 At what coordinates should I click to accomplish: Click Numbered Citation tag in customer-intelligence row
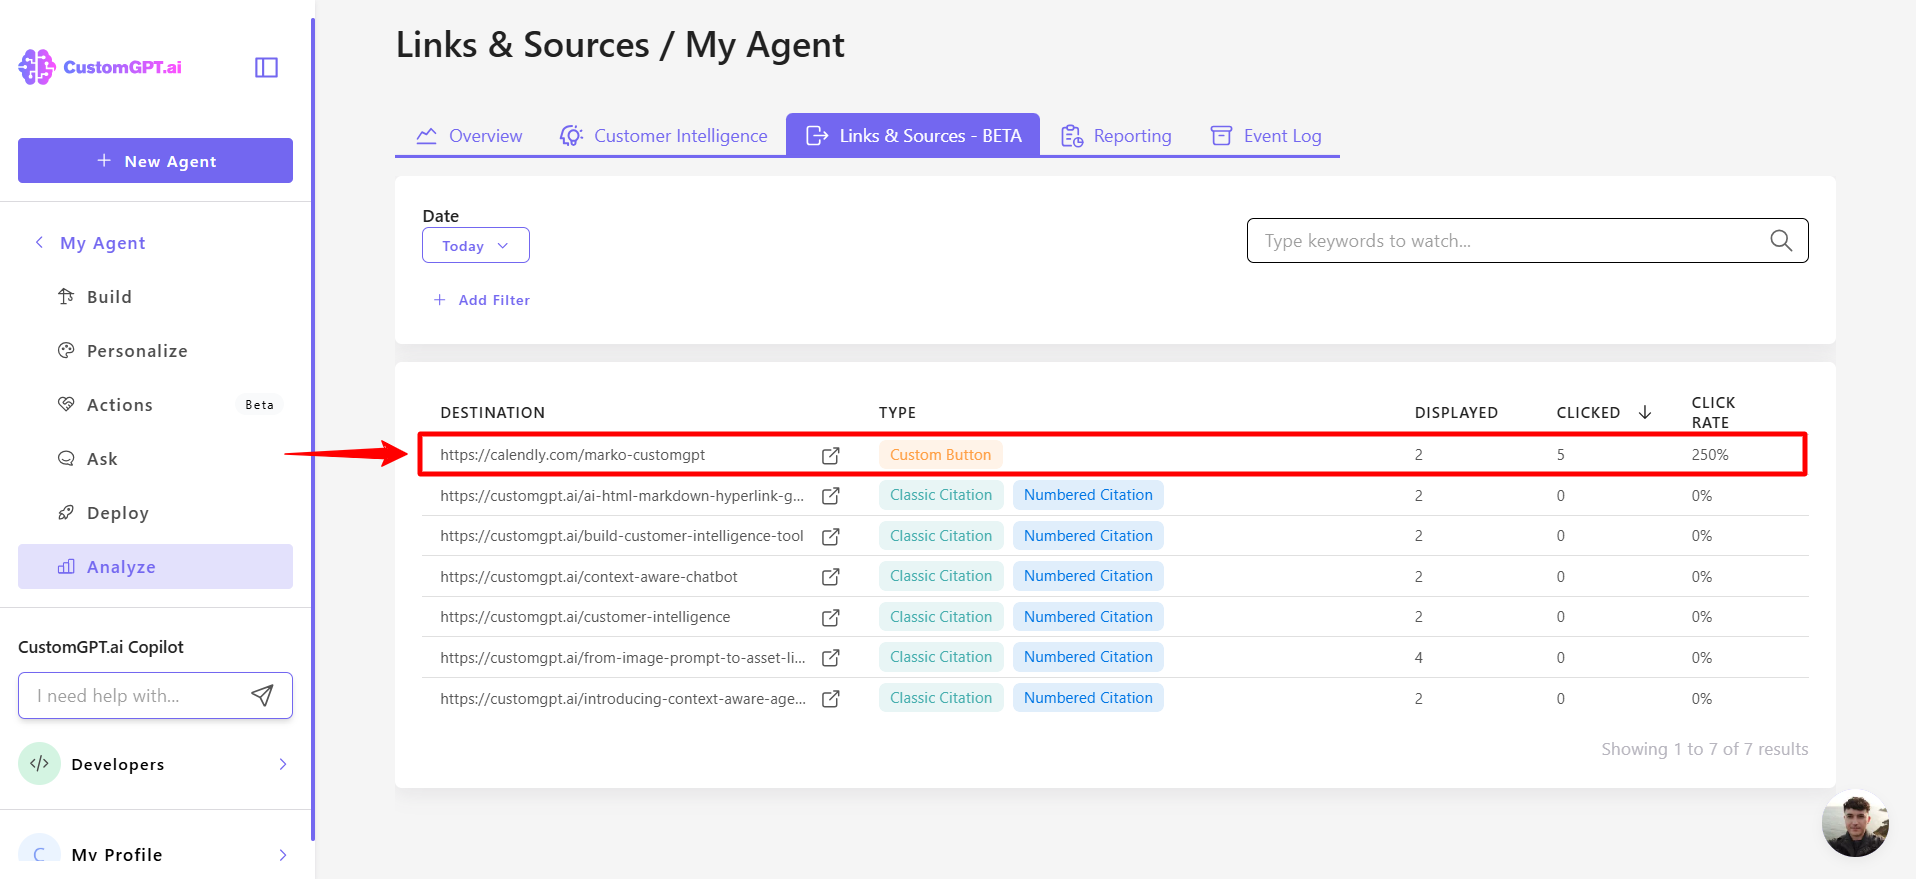(1088, 617)
